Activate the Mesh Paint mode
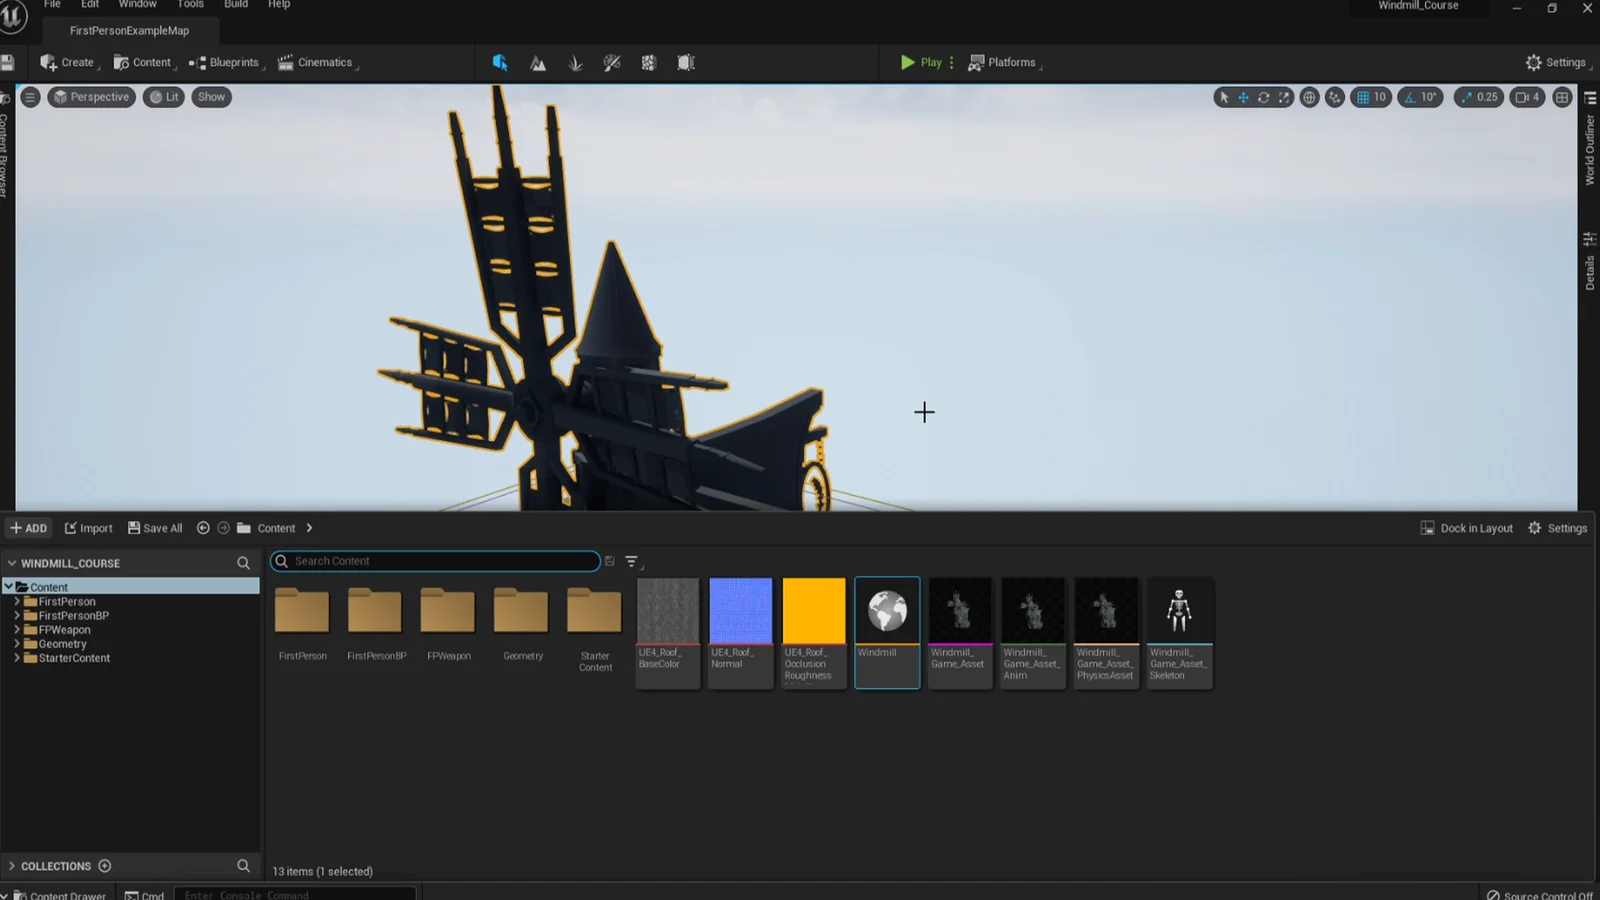 (x=612, y=62)
